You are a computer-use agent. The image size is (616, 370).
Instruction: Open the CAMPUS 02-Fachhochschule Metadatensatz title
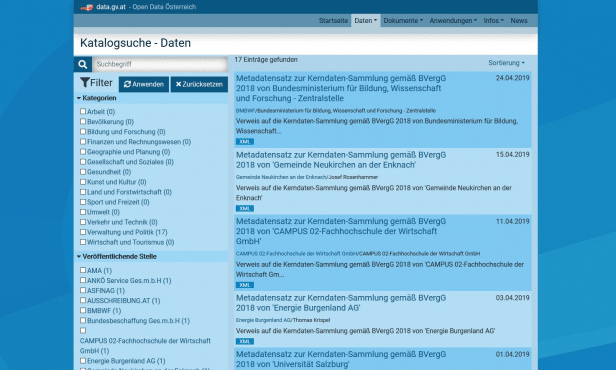point(341,231)
